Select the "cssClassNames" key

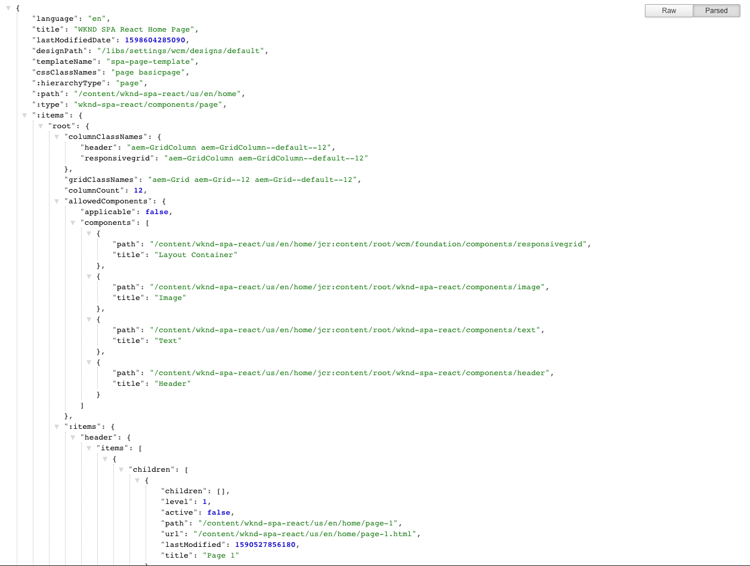pos(66,72)
